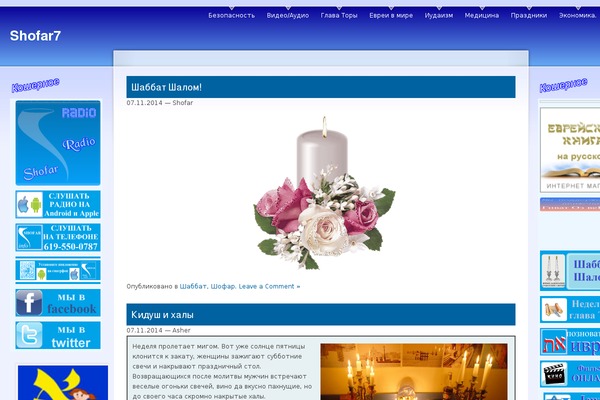Open the Facebook page banner
Image resolution: width=600 pixels, height=400 pixels.
tap(58, 303)
